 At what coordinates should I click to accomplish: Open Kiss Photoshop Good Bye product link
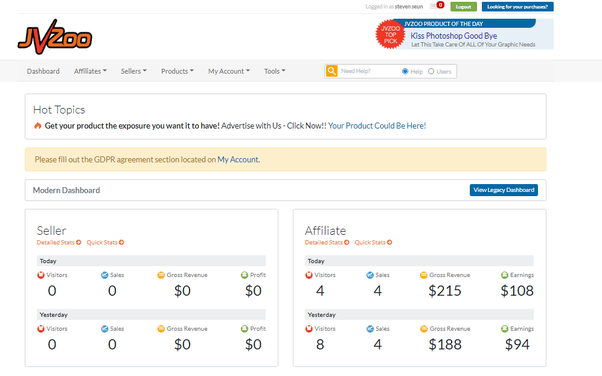click(x=454, y=36)
